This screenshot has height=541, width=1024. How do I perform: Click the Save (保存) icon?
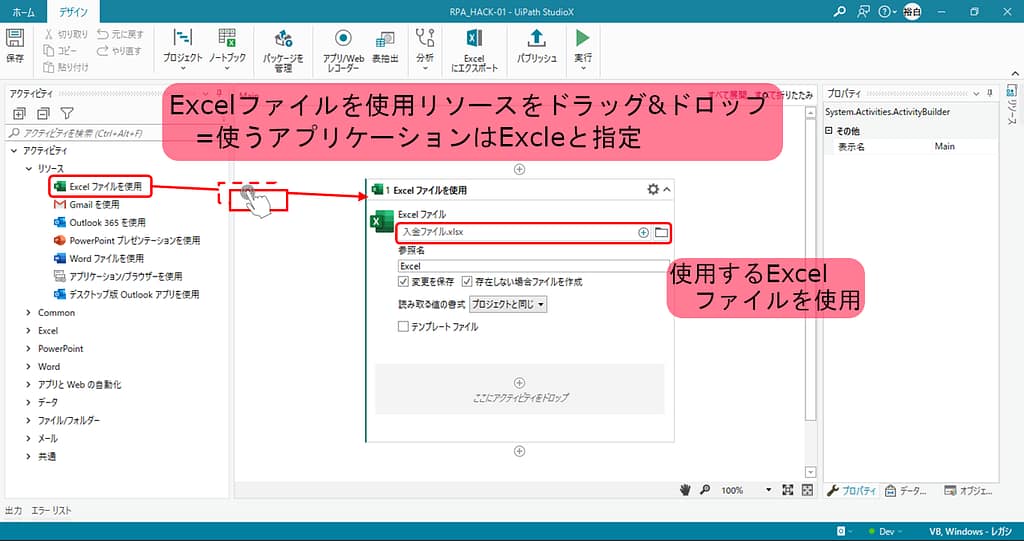pos(15,42)
